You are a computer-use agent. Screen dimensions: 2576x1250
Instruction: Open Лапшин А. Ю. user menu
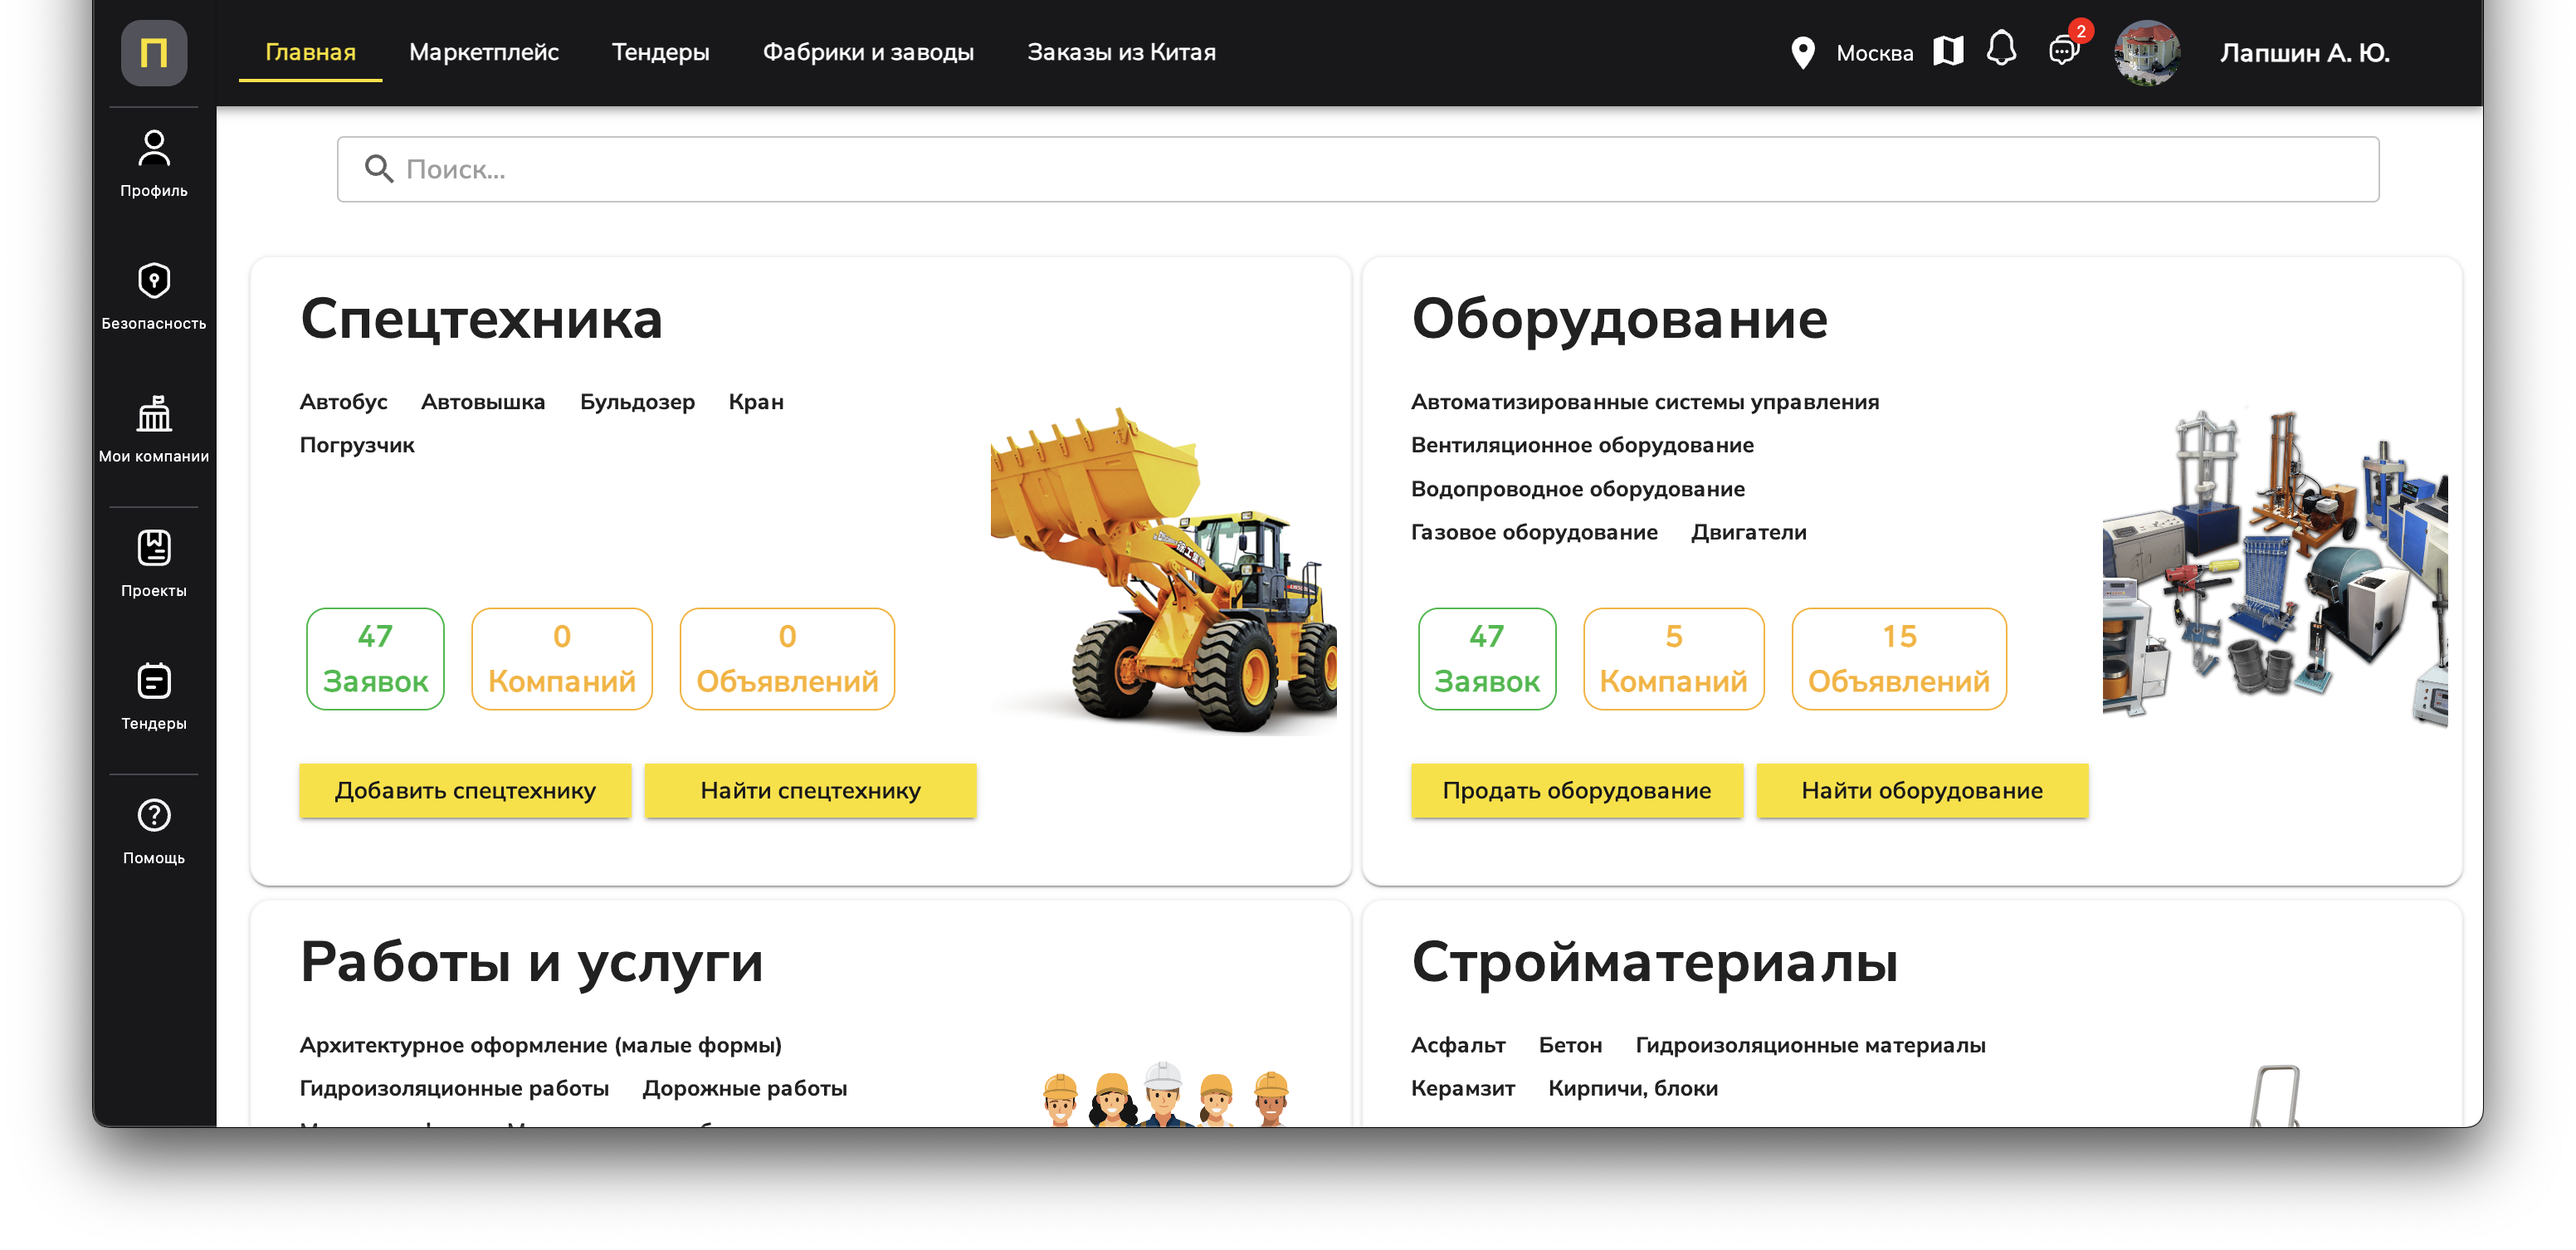(x=2305, y=53)
